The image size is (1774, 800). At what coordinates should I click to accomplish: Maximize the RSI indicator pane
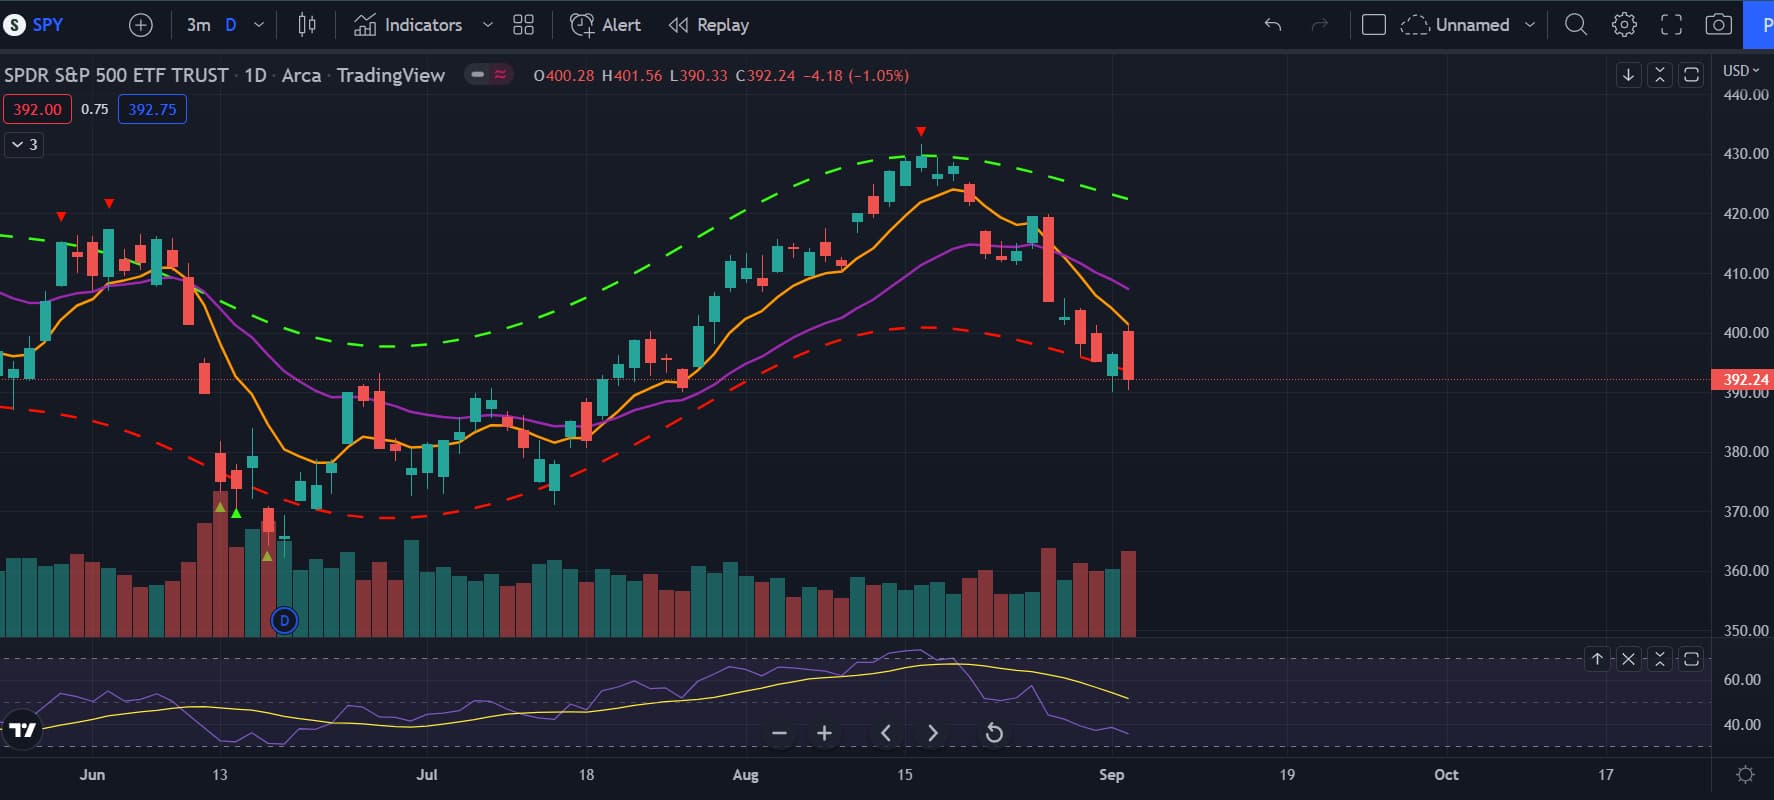point(1691,659)
